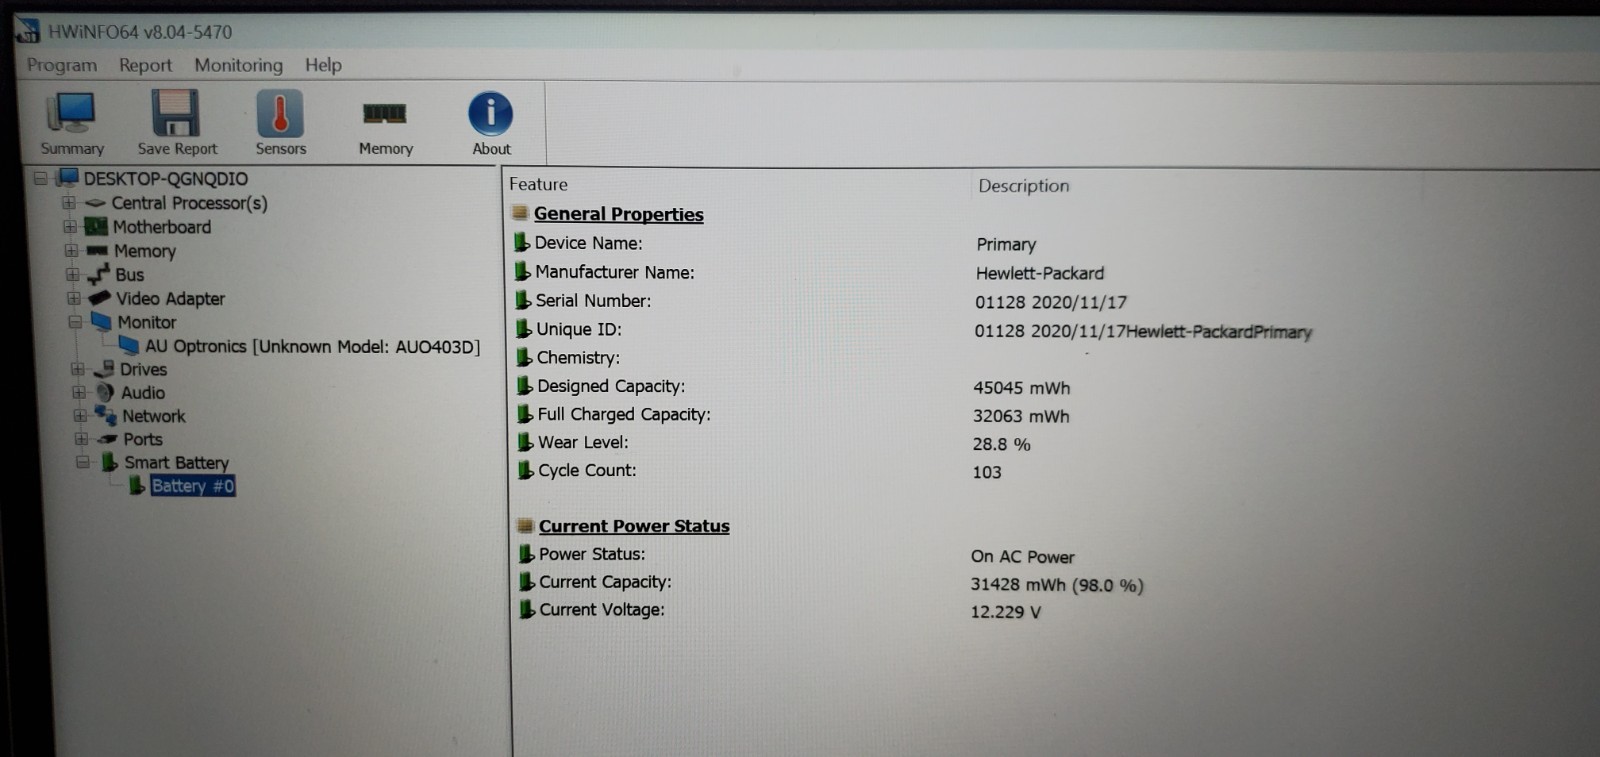Image resolution: width=1600 pixels, height=757 pixels.
Task: Click the Wear Level 28.8 % value
Action: tap(1001, 444)
